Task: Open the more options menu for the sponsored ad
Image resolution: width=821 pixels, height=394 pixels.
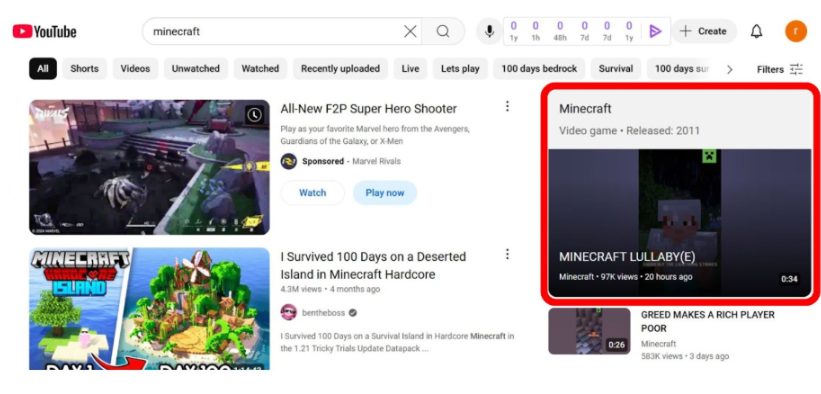Action: pos(507,106)
